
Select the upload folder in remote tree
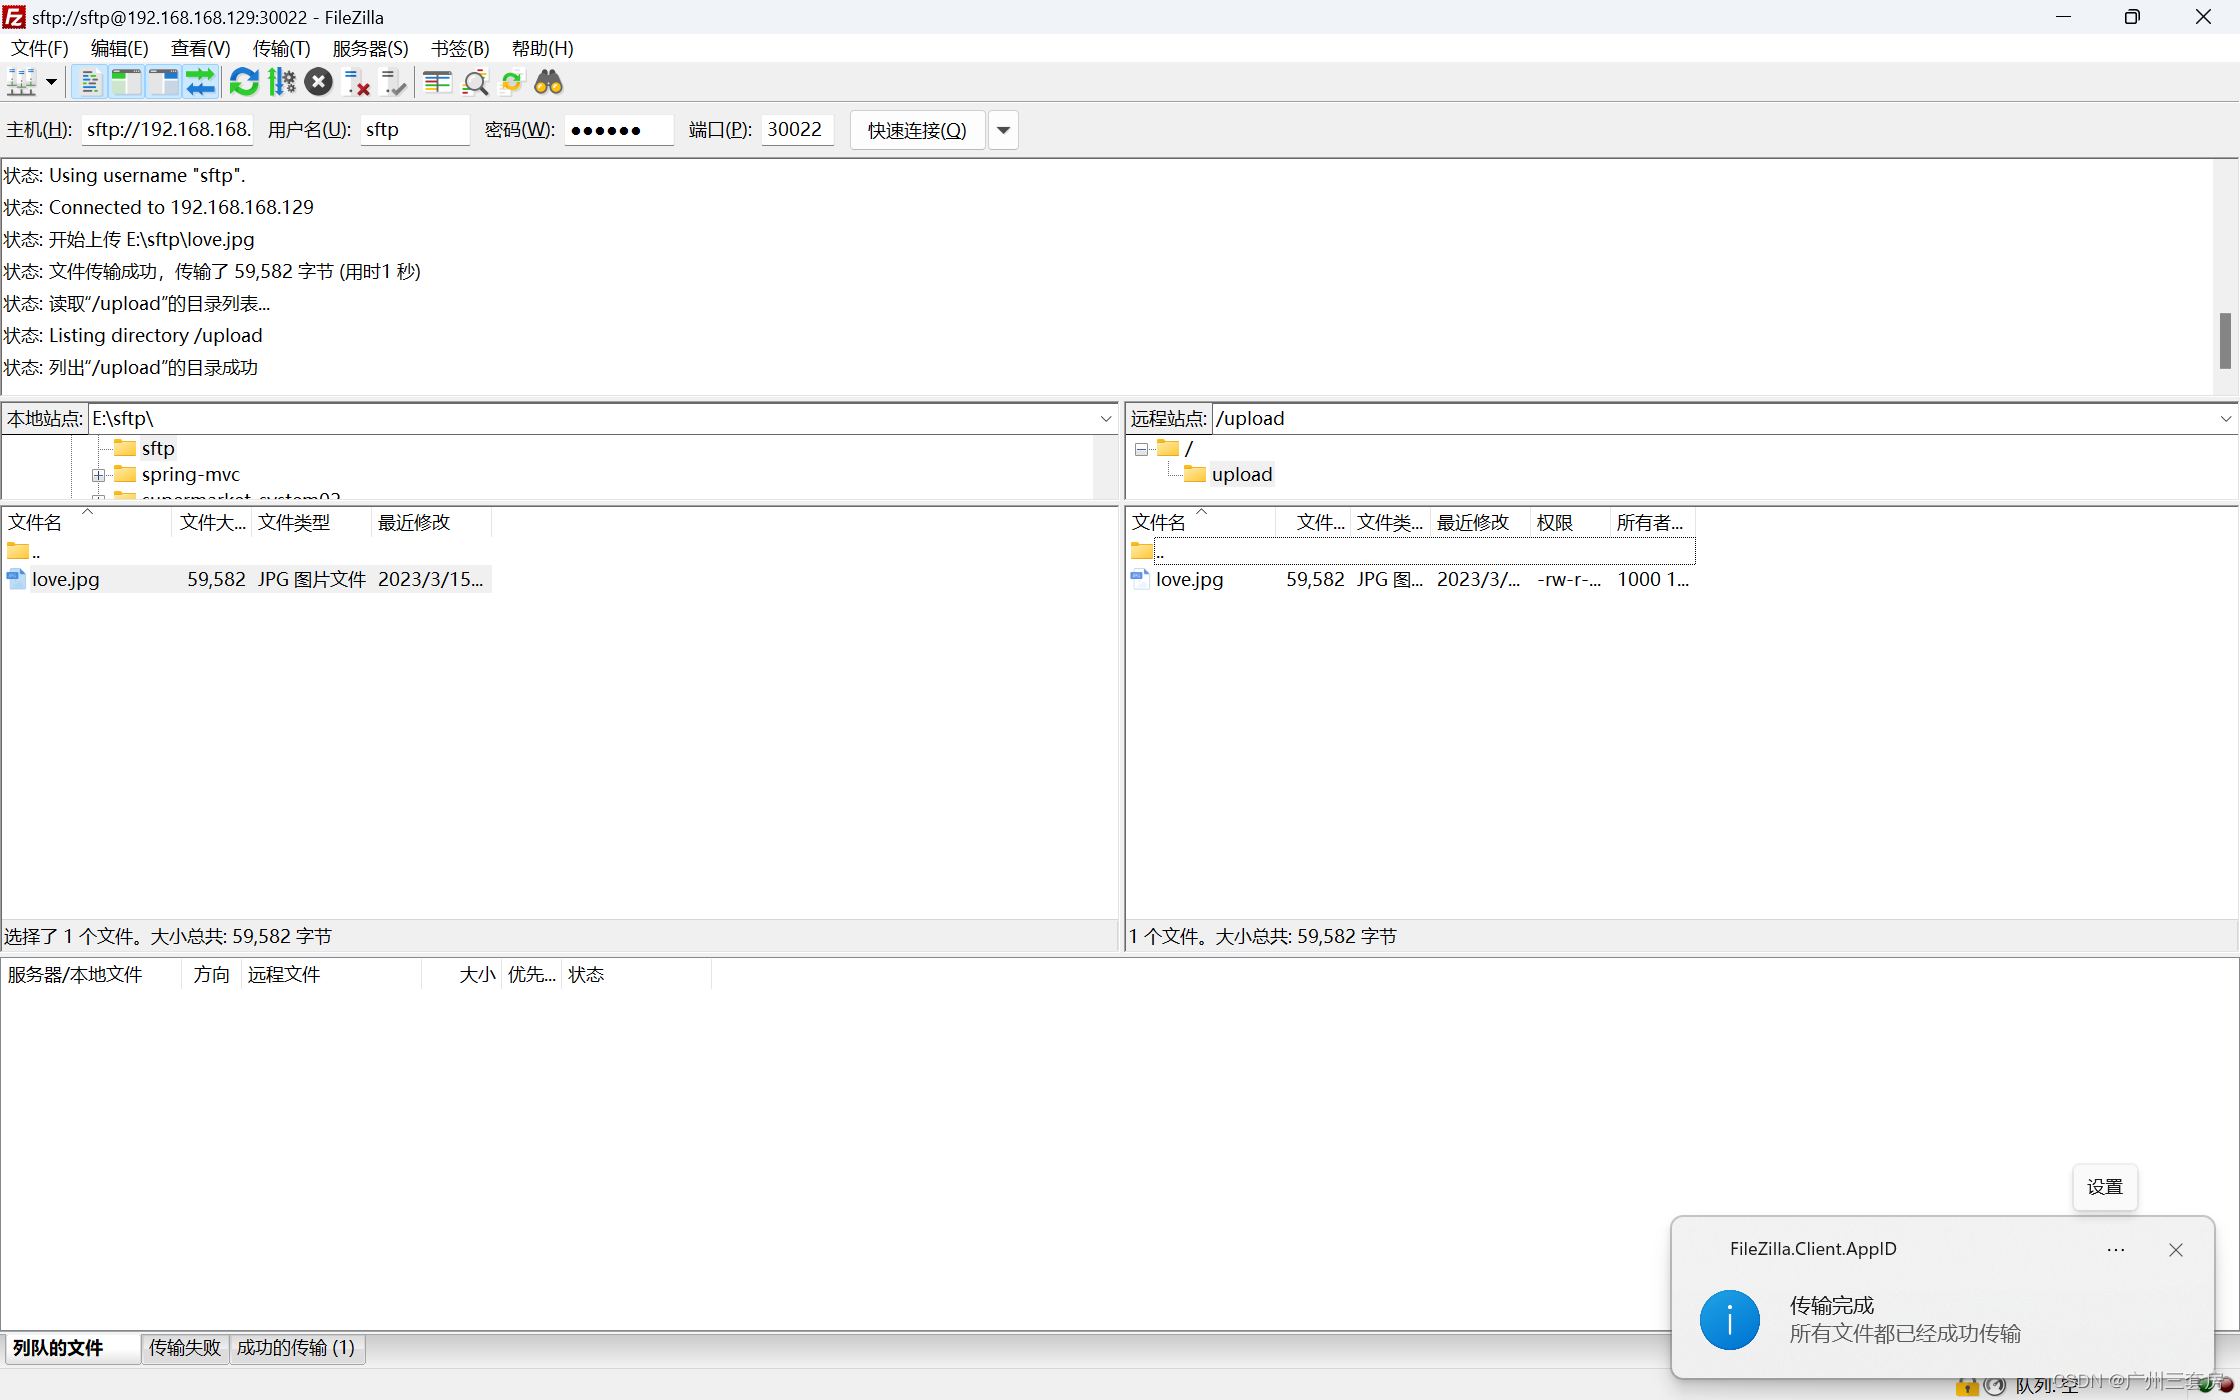(x=1242, y=475)
